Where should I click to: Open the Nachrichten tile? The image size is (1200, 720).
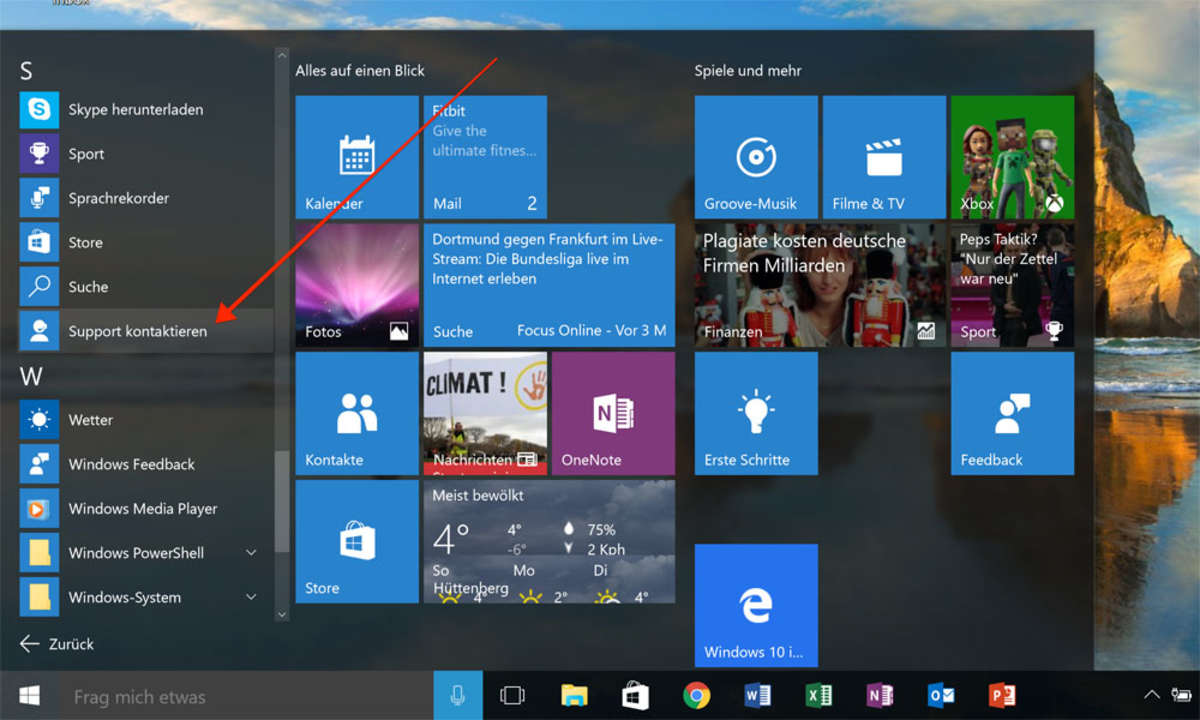pyautogui.click(x=485, y=413)
